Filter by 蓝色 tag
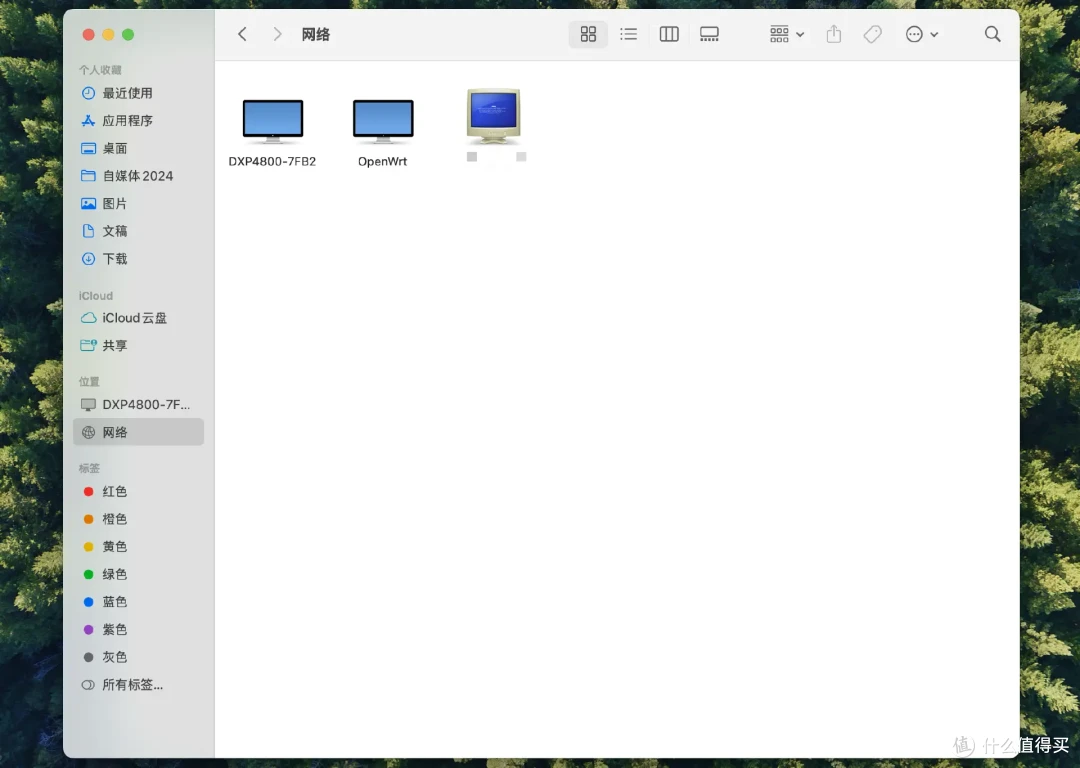The image size is (1080, 768). tap(138, 601)
